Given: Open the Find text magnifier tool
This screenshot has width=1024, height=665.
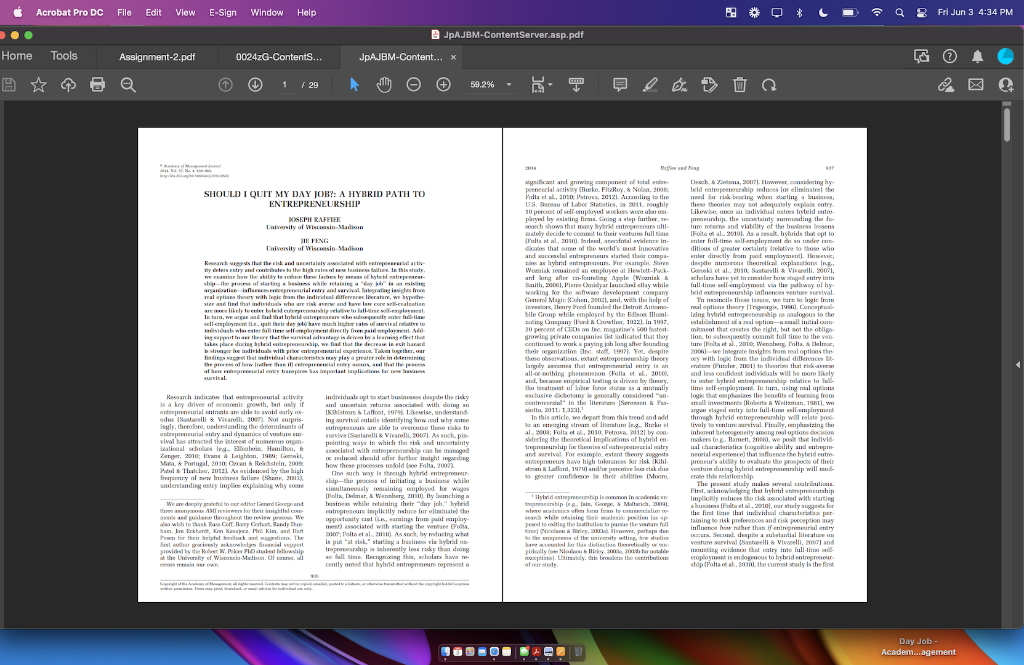Looking at the screenshot, I should click(128, 85).
